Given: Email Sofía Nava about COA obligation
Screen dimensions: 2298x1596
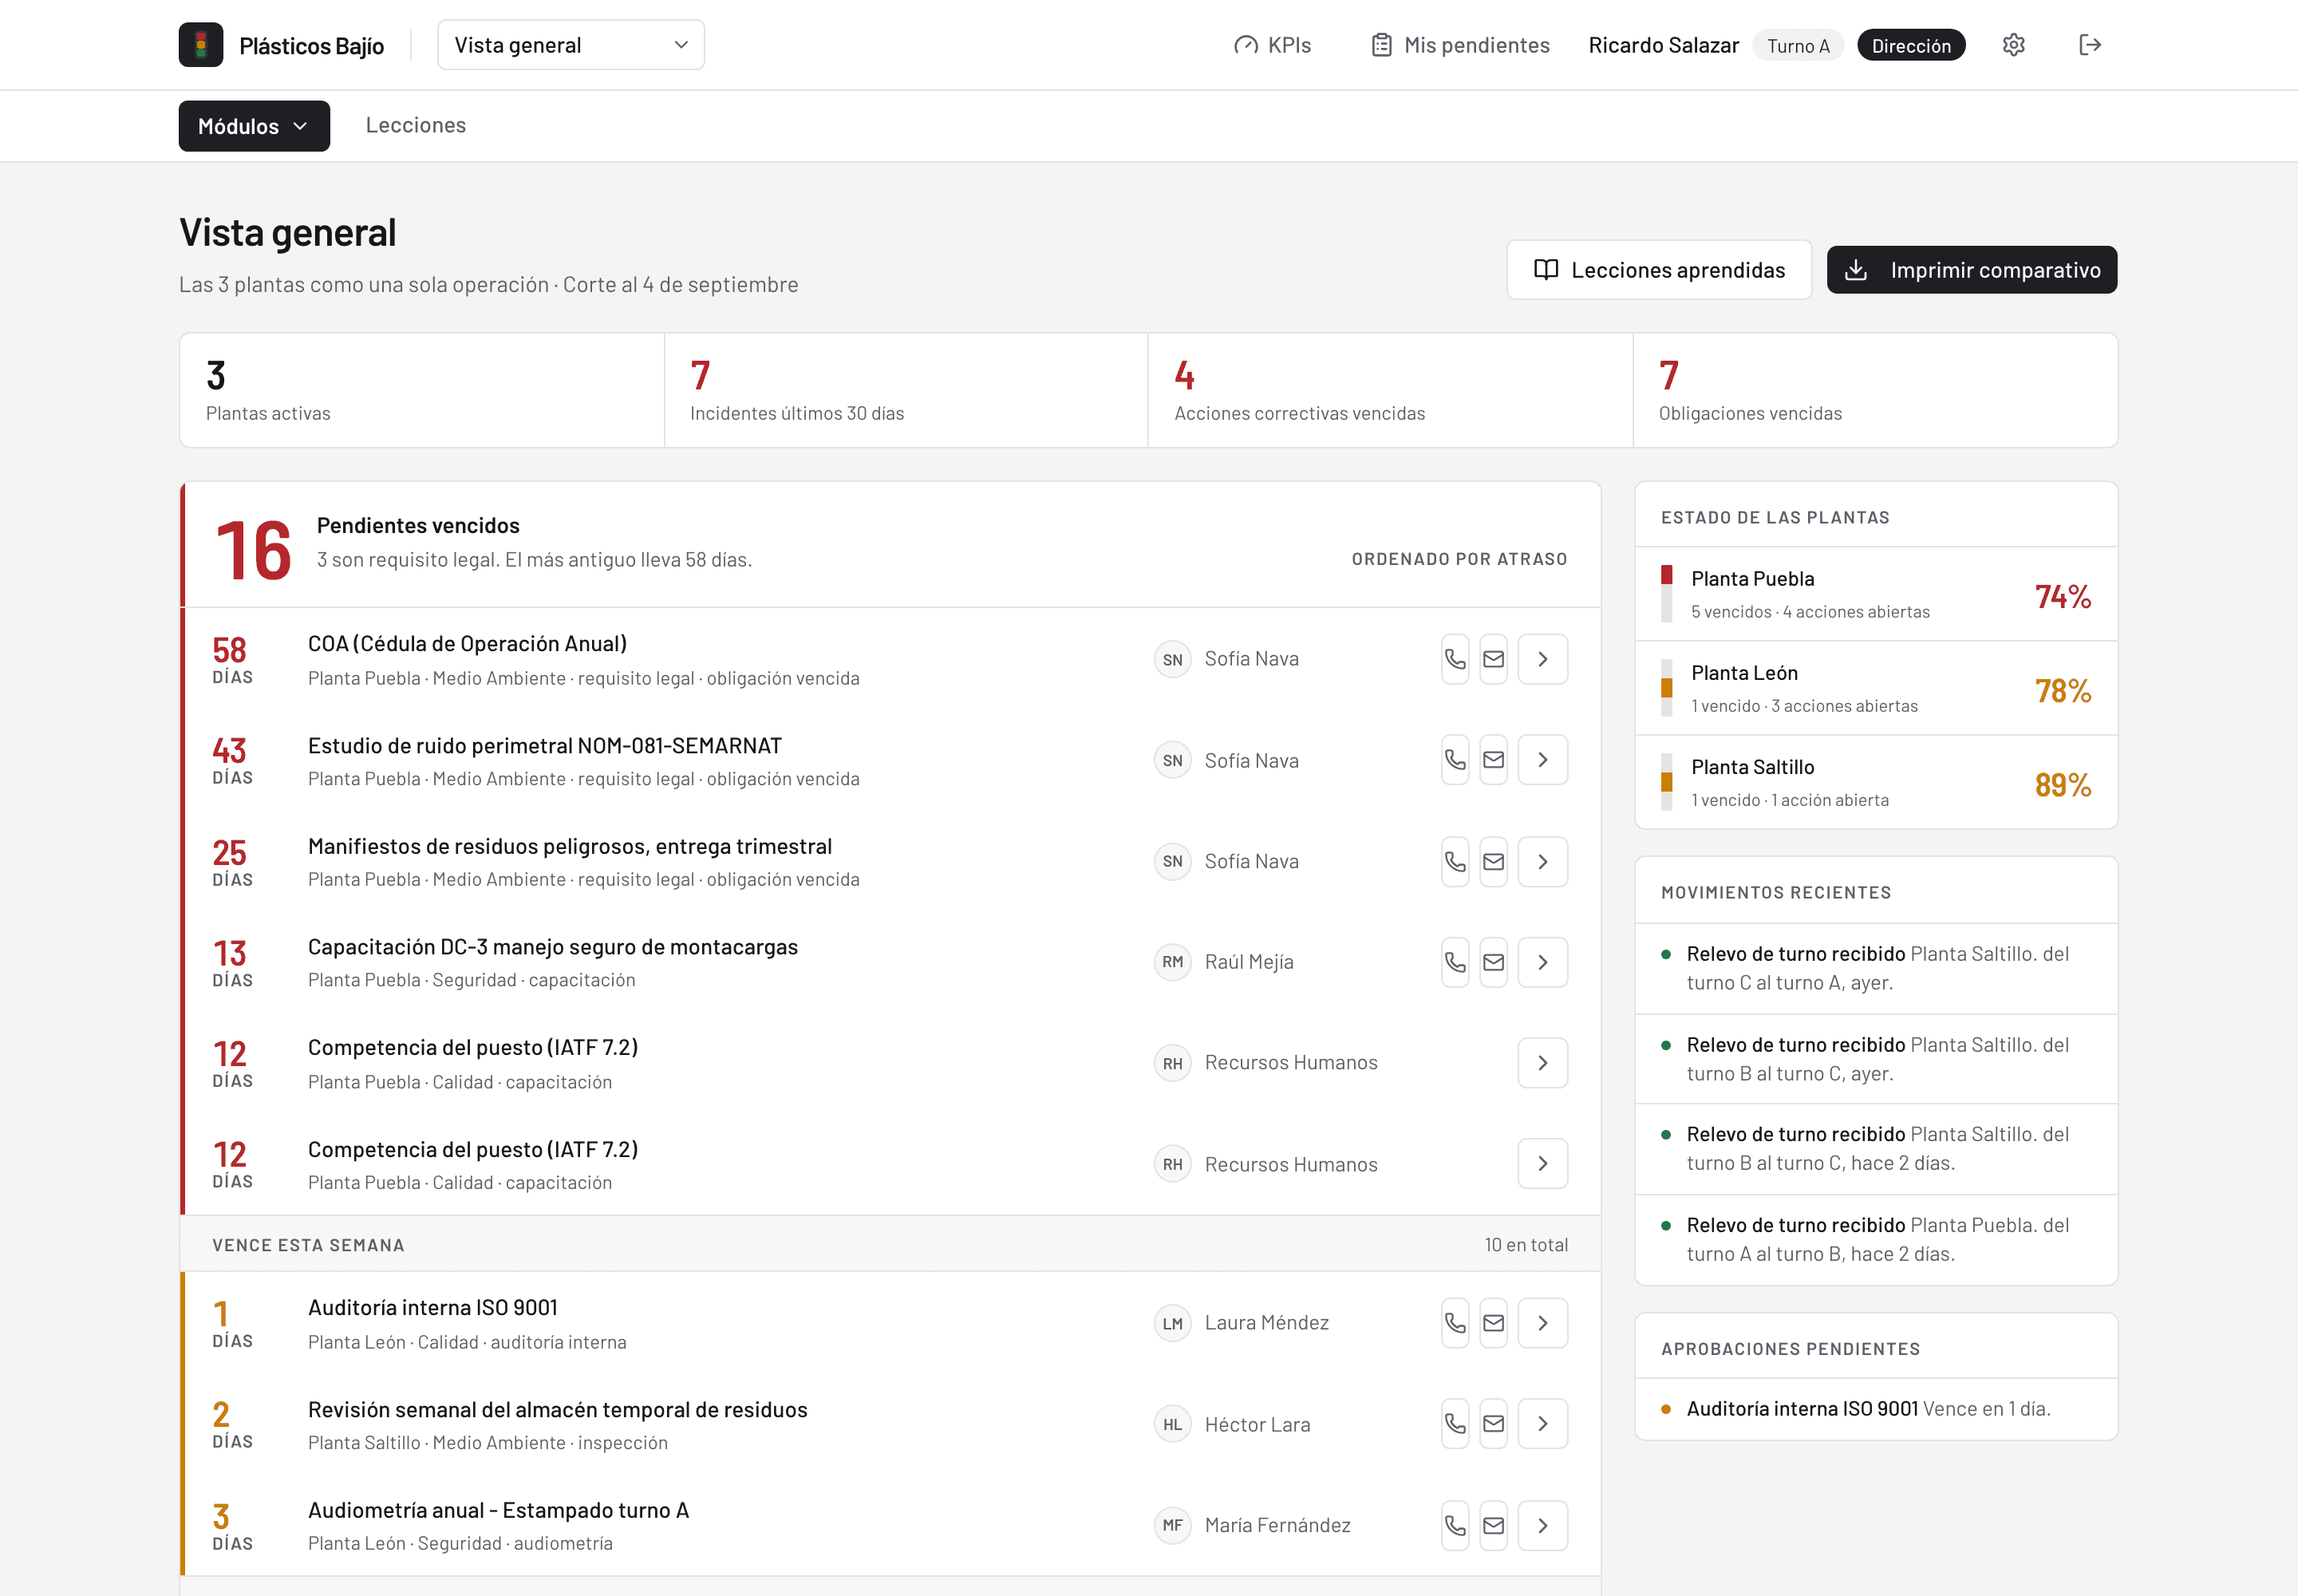Looking at the screenshot, I should click(x=1493, y=659).
